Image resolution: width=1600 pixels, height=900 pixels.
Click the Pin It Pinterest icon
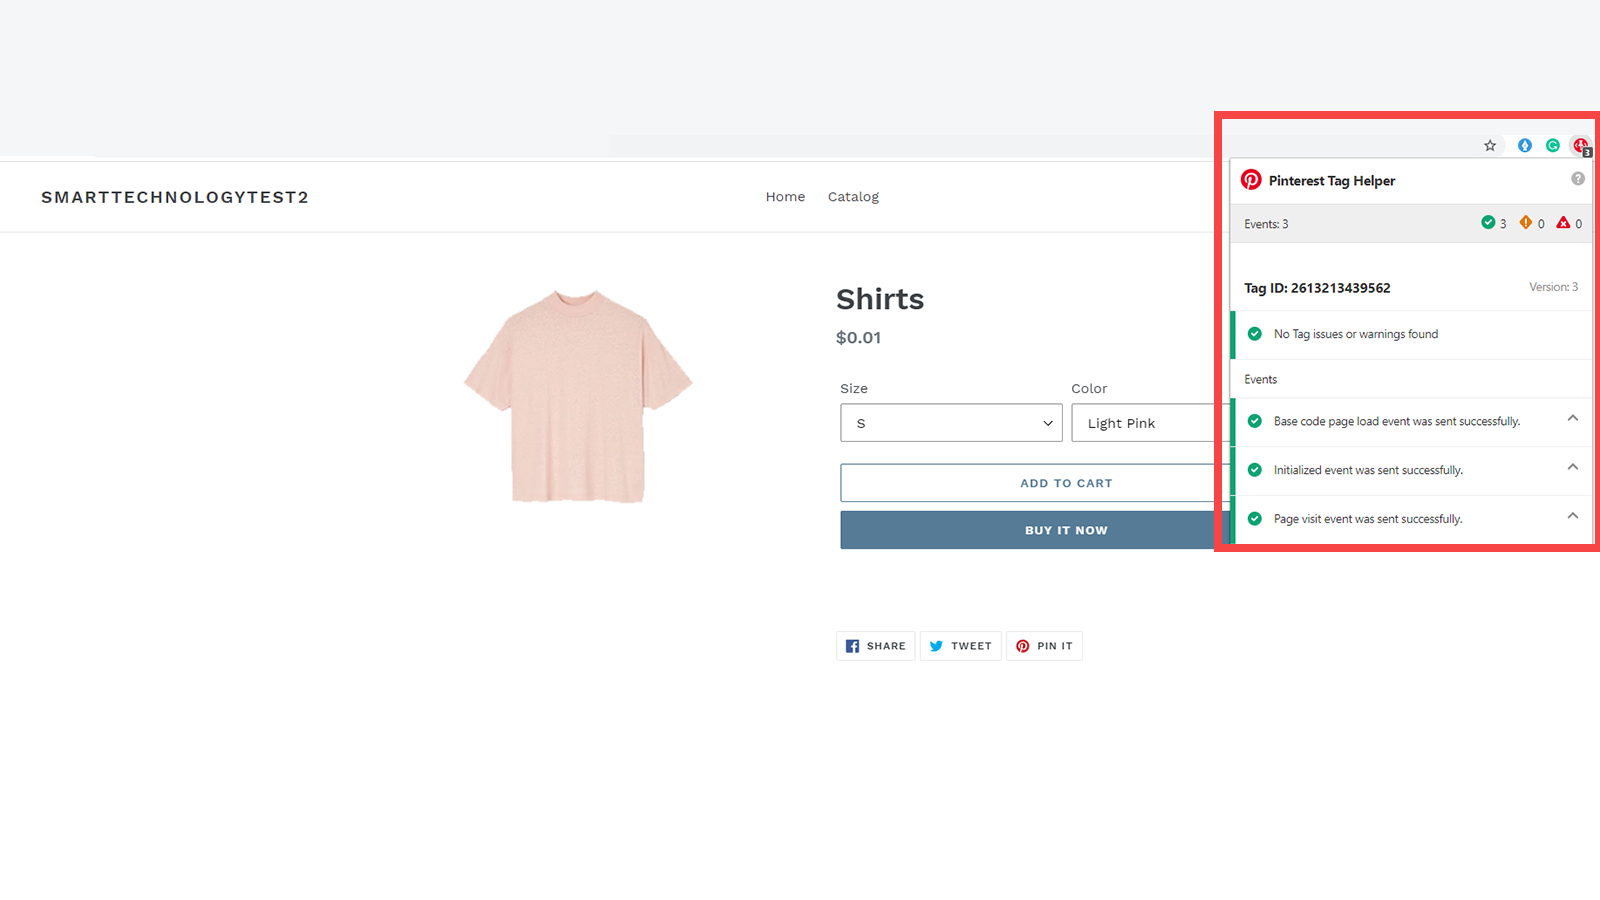coord(1023,645)
